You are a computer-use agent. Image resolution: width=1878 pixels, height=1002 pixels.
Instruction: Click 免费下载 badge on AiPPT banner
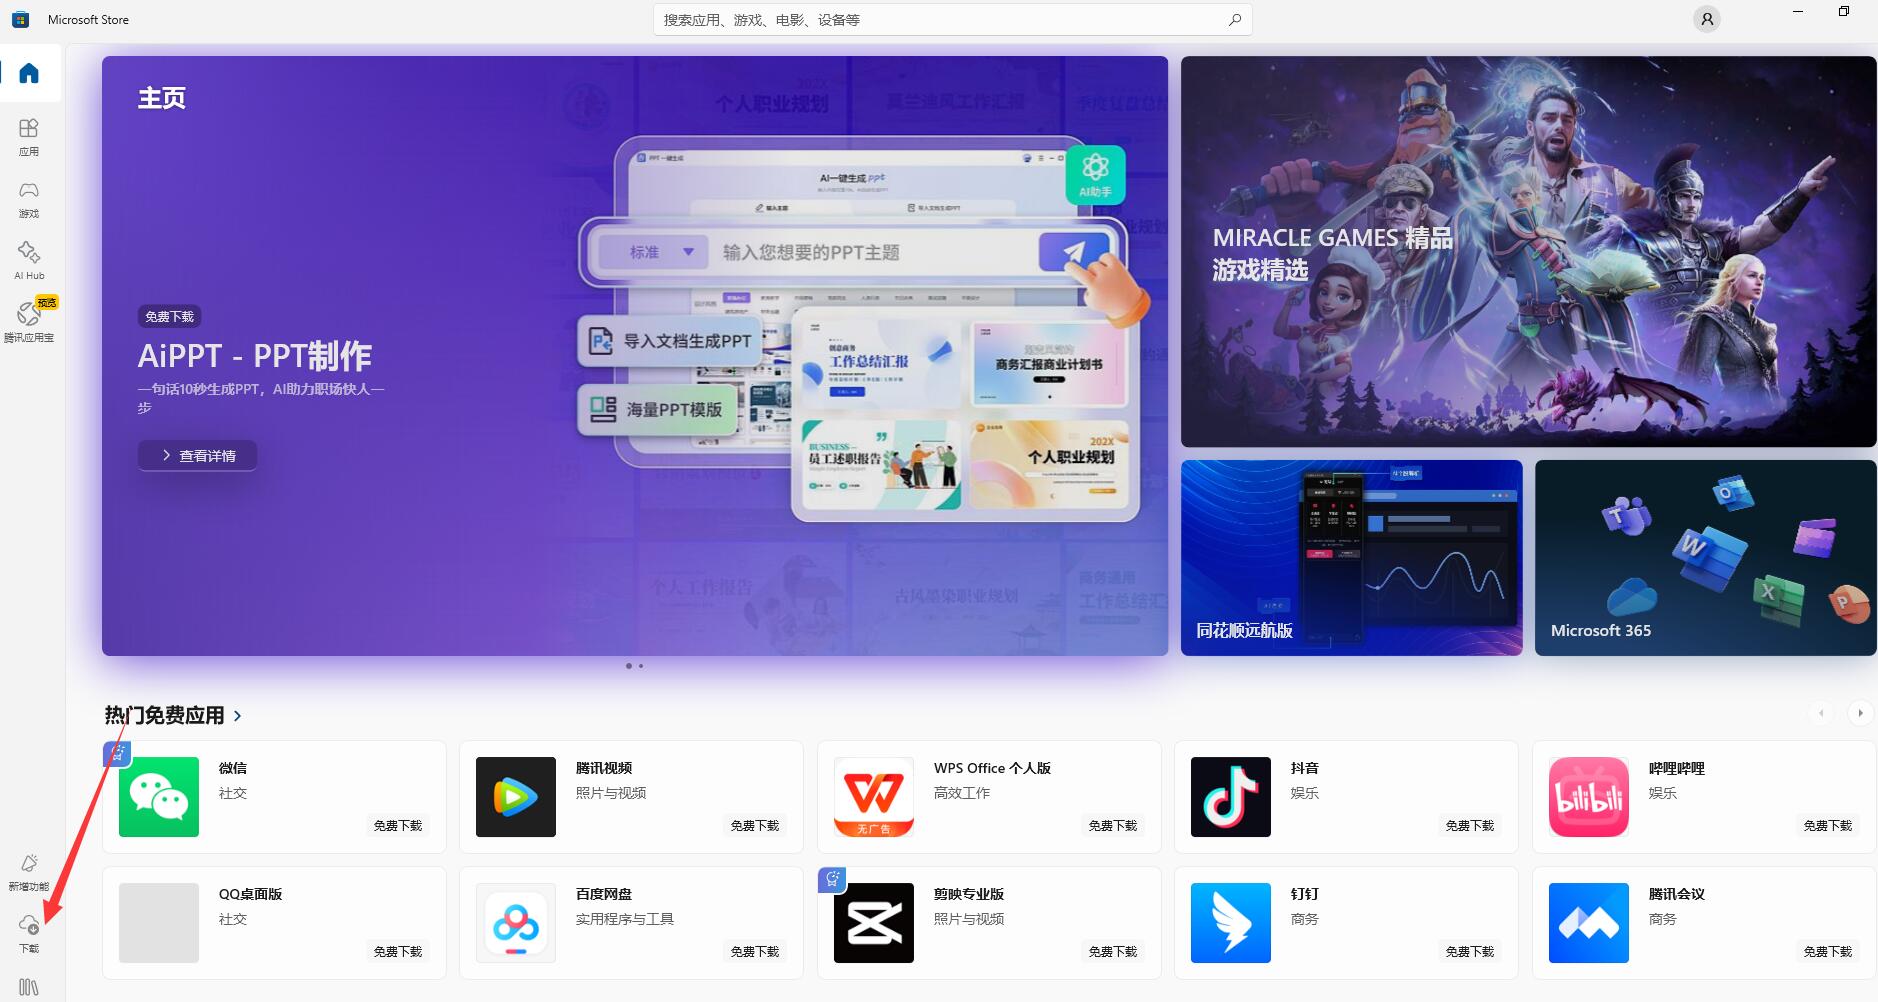(170, 316)
